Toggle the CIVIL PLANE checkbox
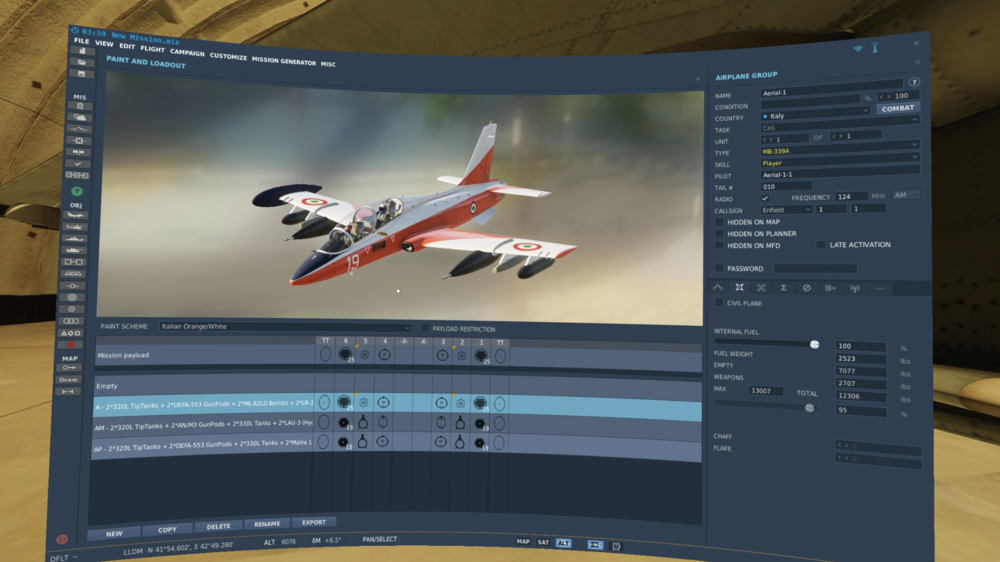Viewport: 1000px width, 562px height. point(719,302)
